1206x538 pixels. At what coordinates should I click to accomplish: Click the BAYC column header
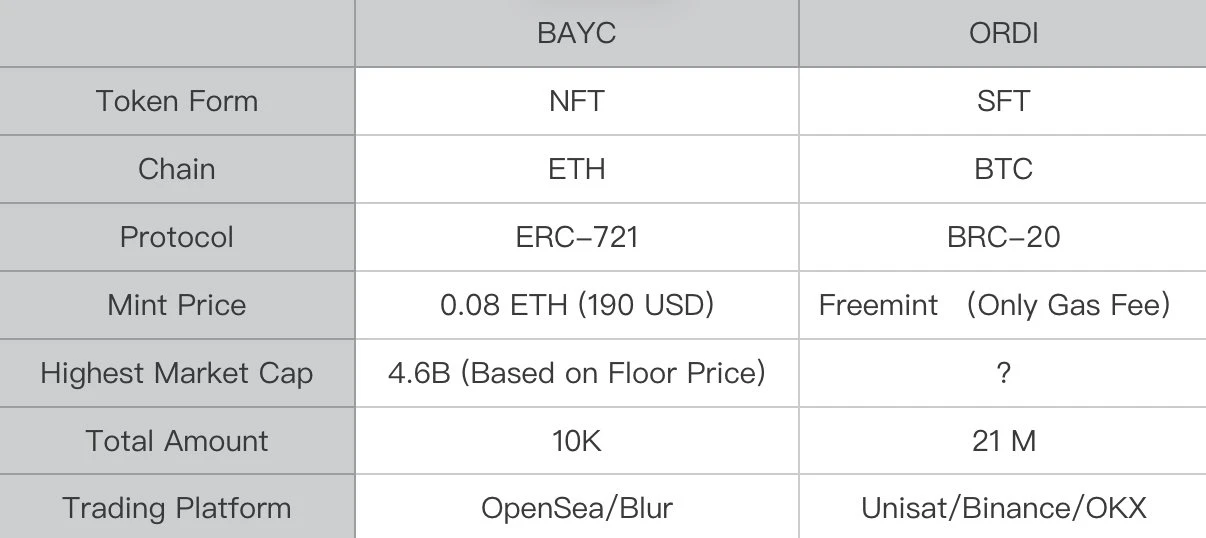pos(576,33)
